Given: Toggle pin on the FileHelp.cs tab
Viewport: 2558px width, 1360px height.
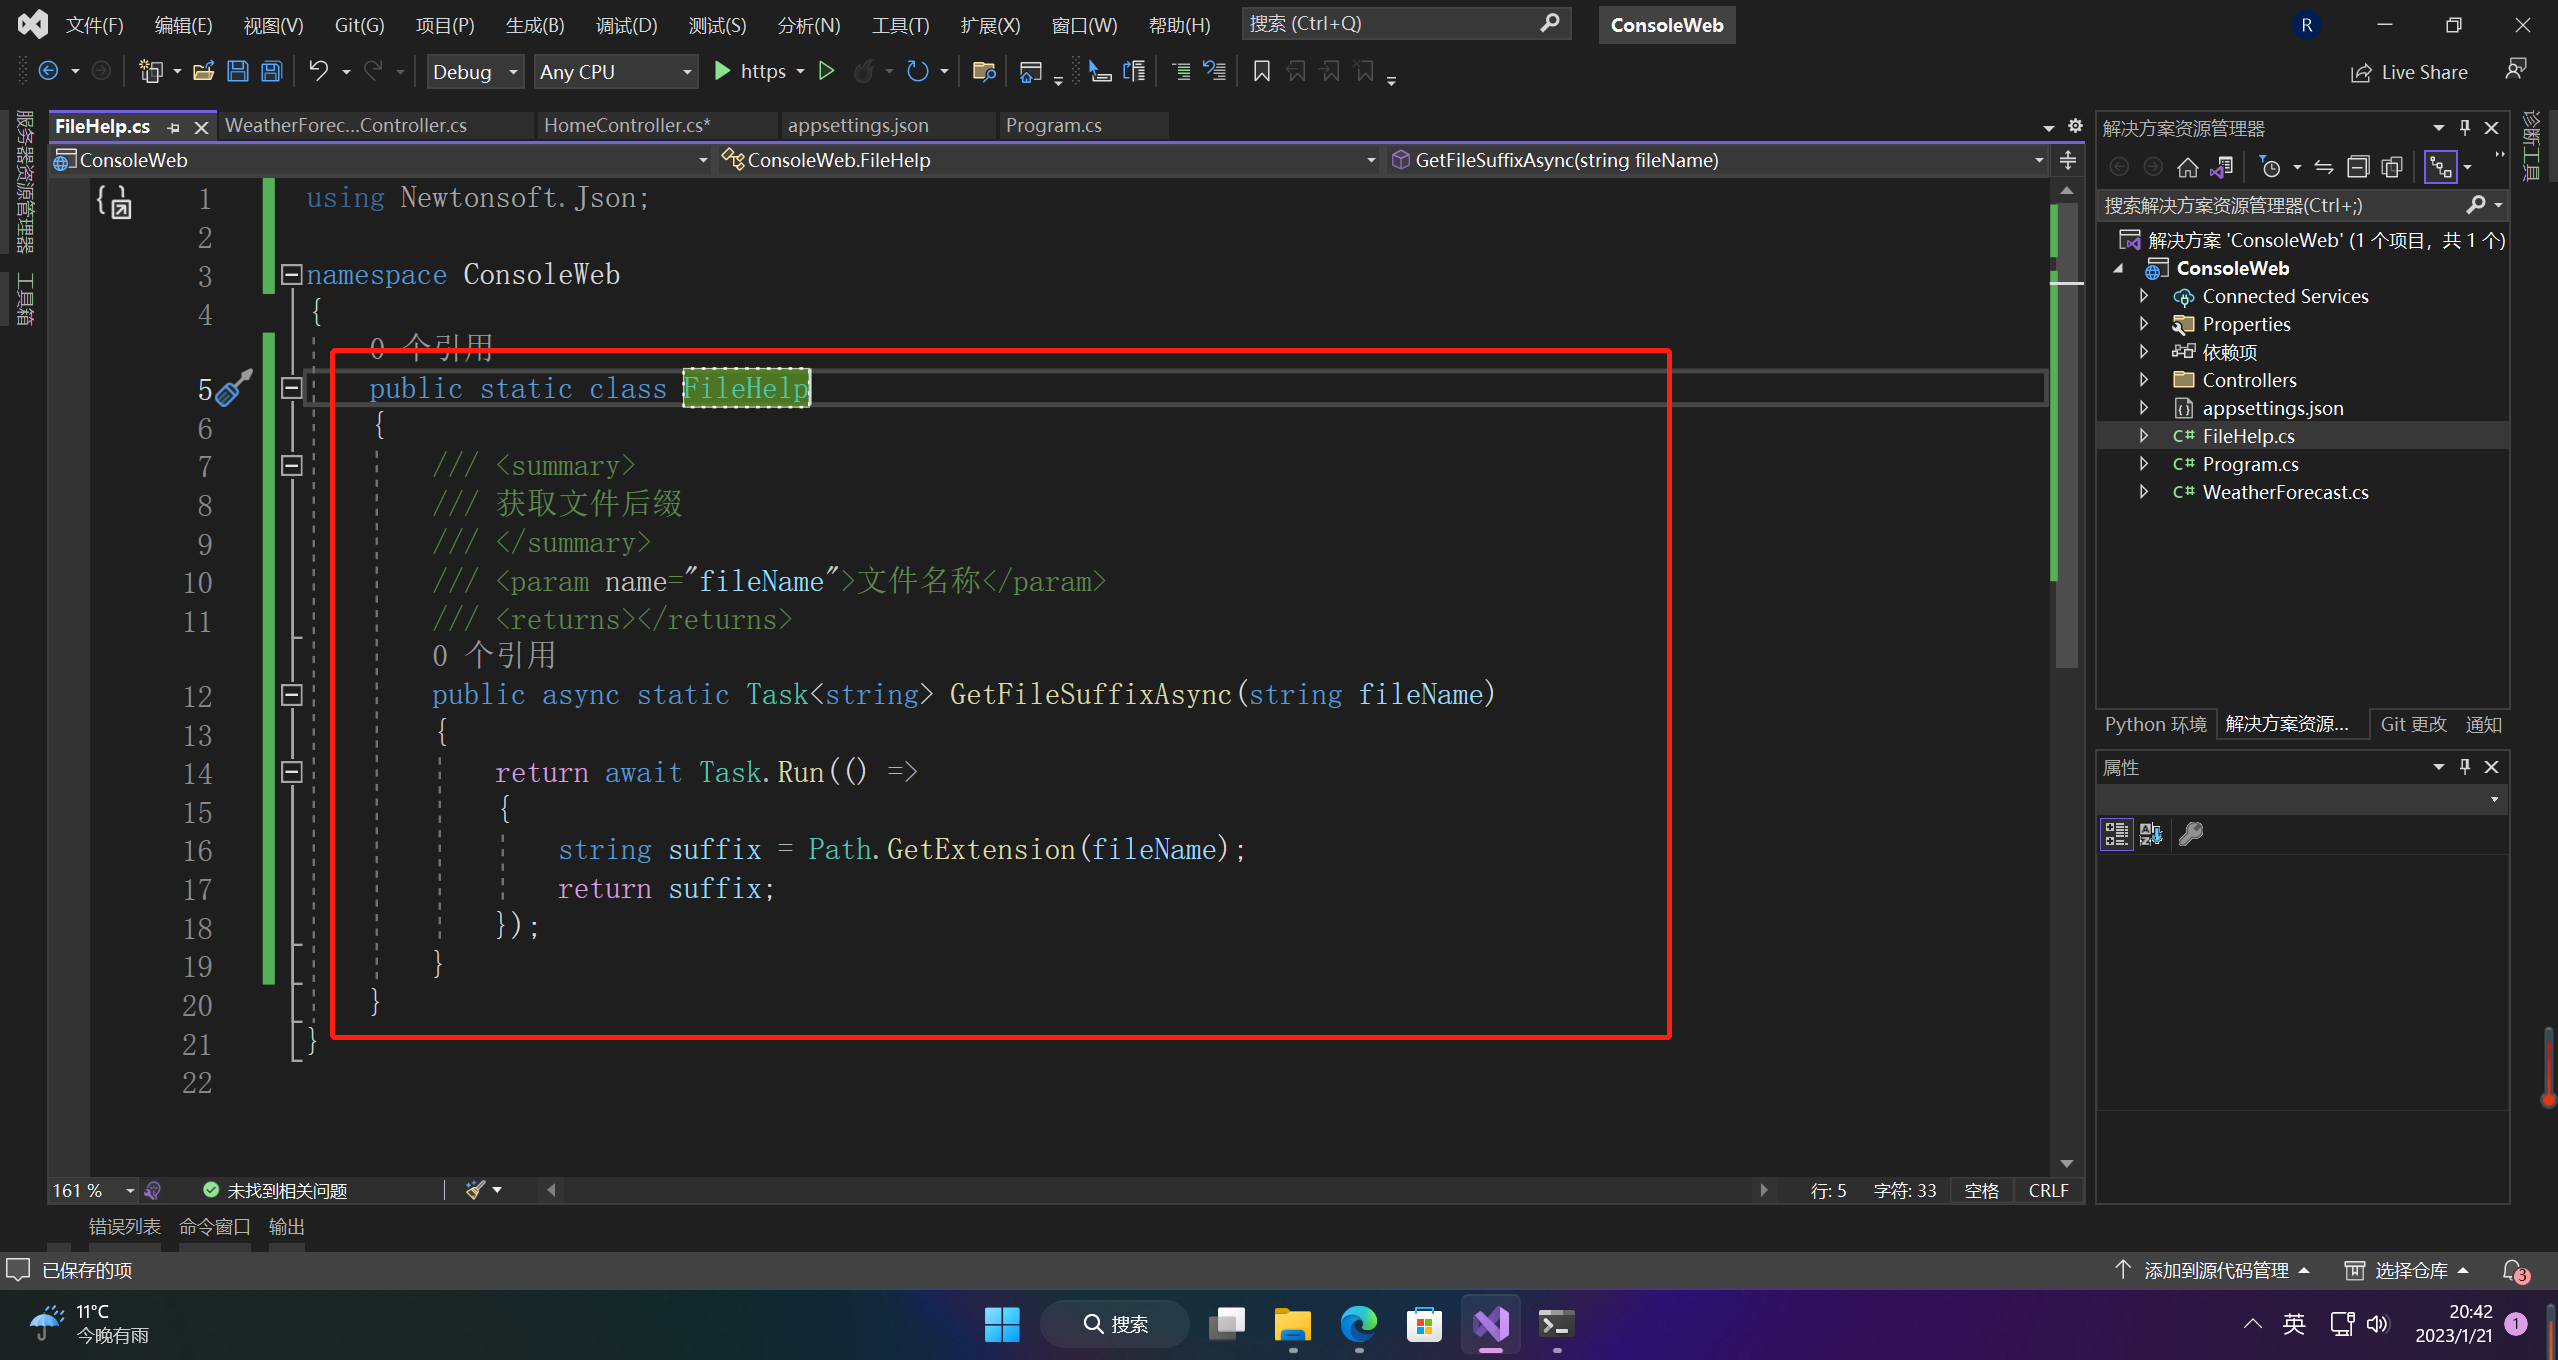Looking at the screenshot, I should click(174, 127).
